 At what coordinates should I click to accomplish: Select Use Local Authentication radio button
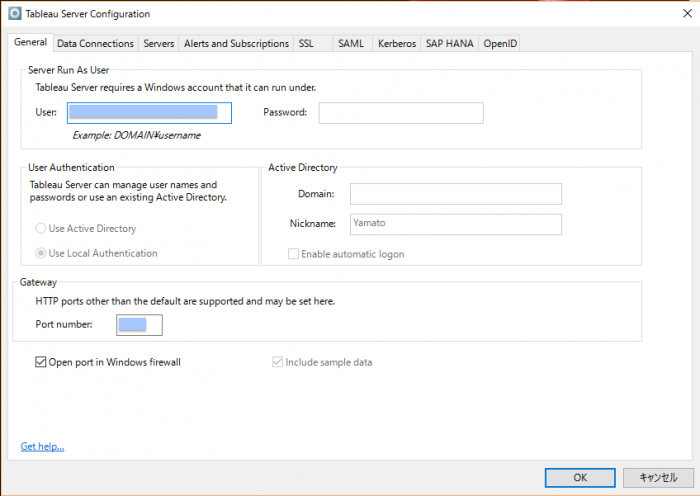coord(41,253)
